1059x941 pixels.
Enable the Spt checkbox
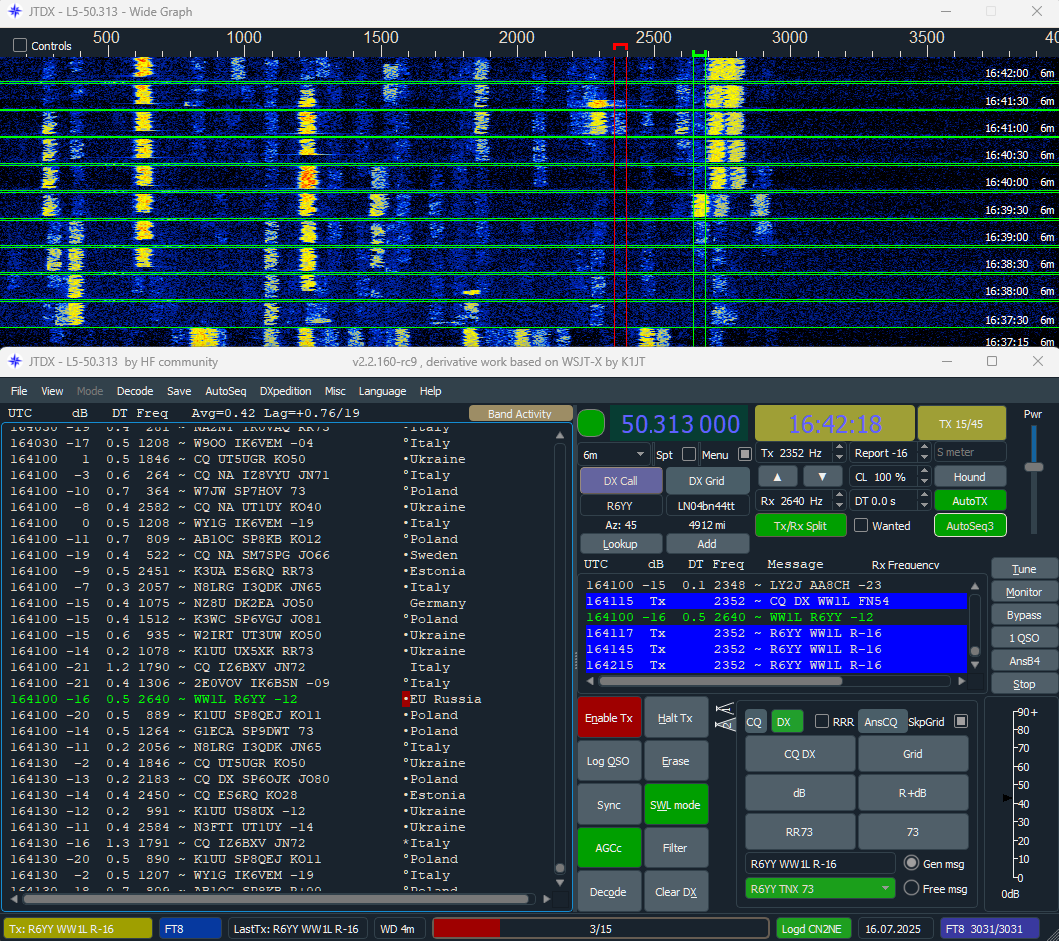[x=689, y=454]
